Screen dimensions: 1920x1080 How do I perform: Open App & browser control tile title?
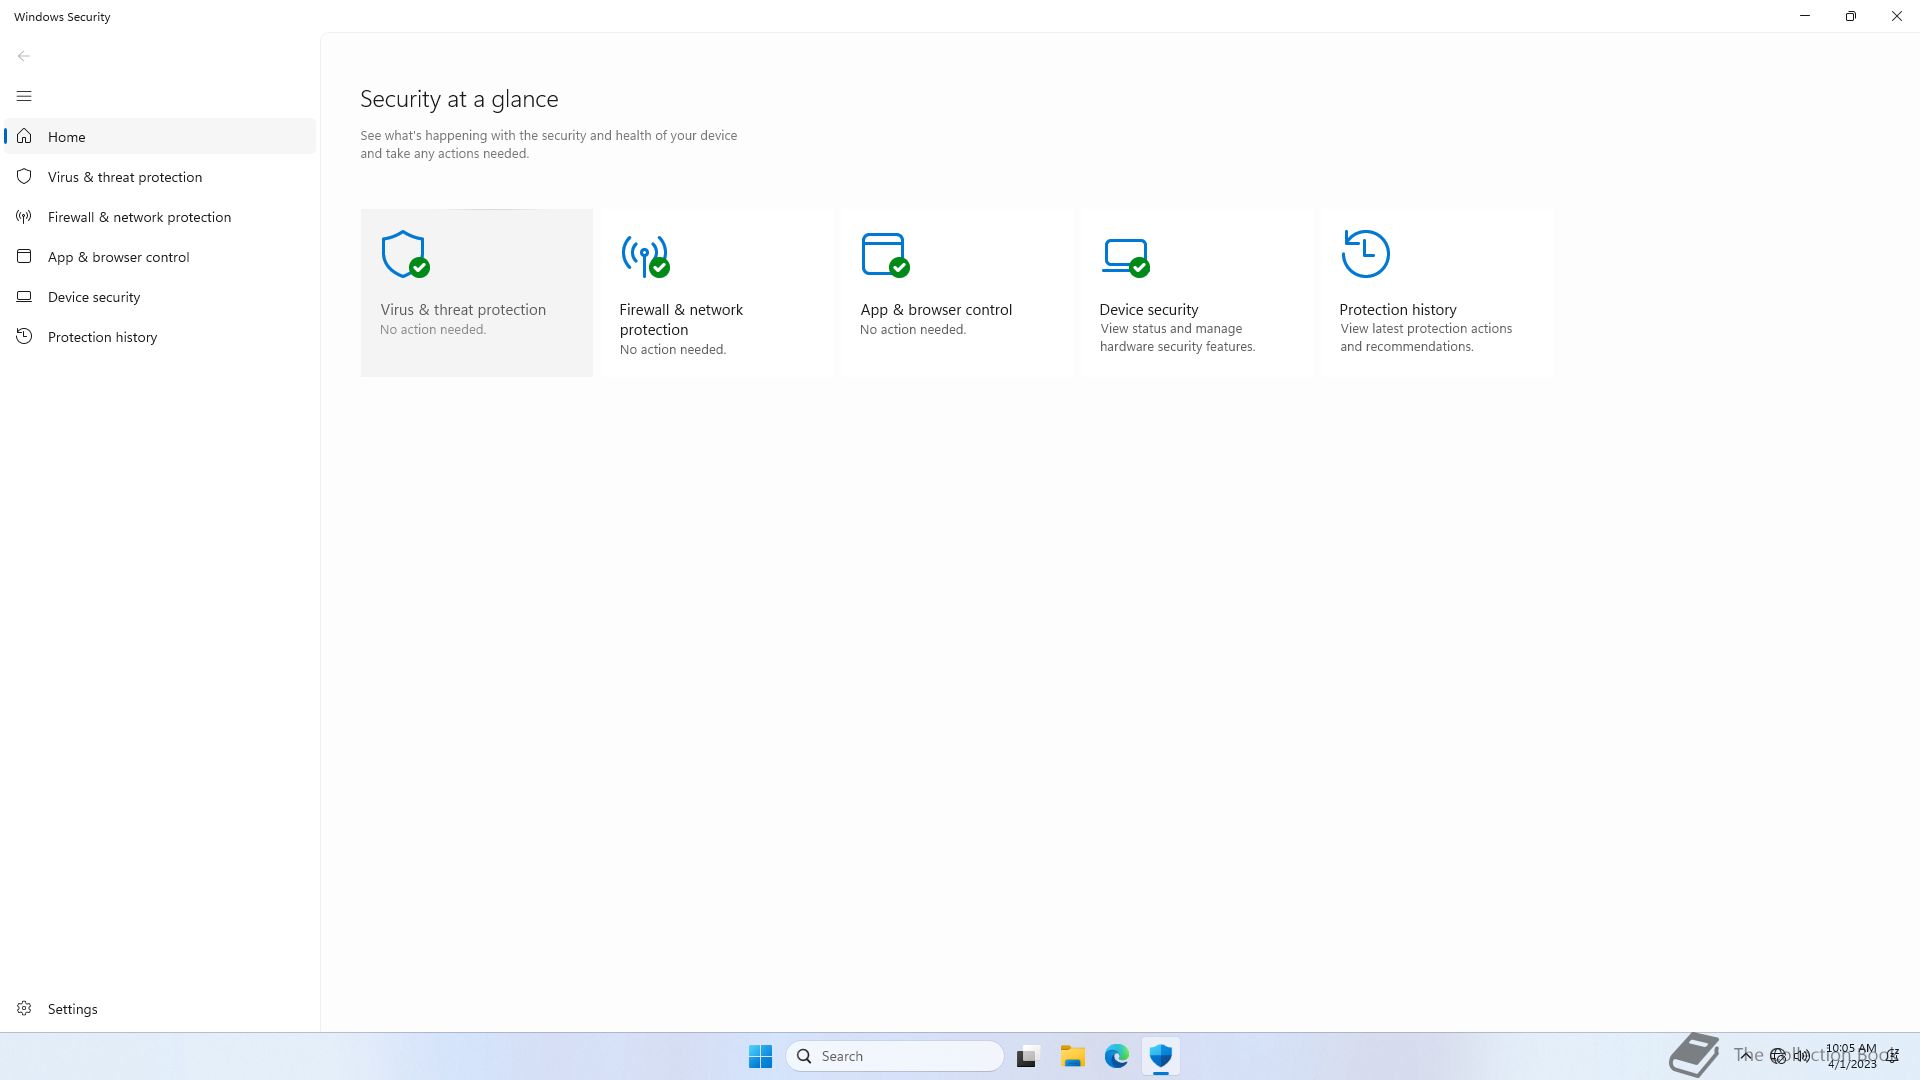point(936,310)
